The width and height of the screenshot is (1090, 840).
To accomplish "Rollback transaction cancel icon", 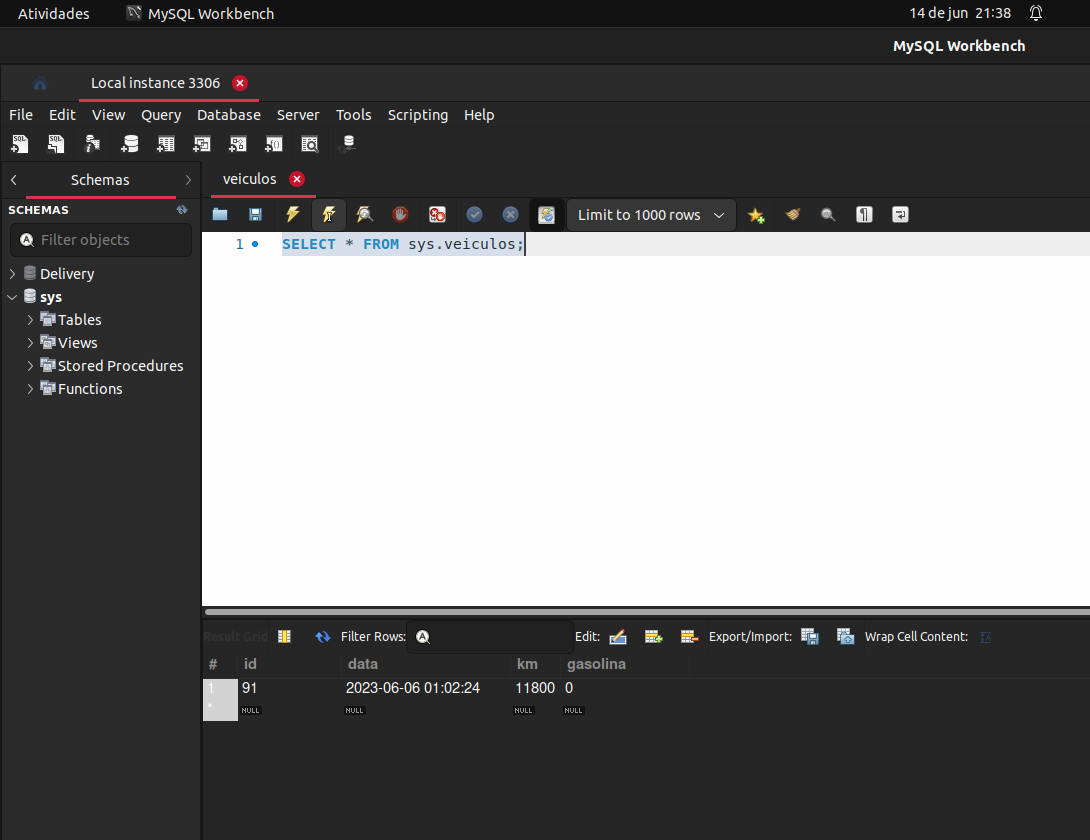I will click(x=510, y=214).
